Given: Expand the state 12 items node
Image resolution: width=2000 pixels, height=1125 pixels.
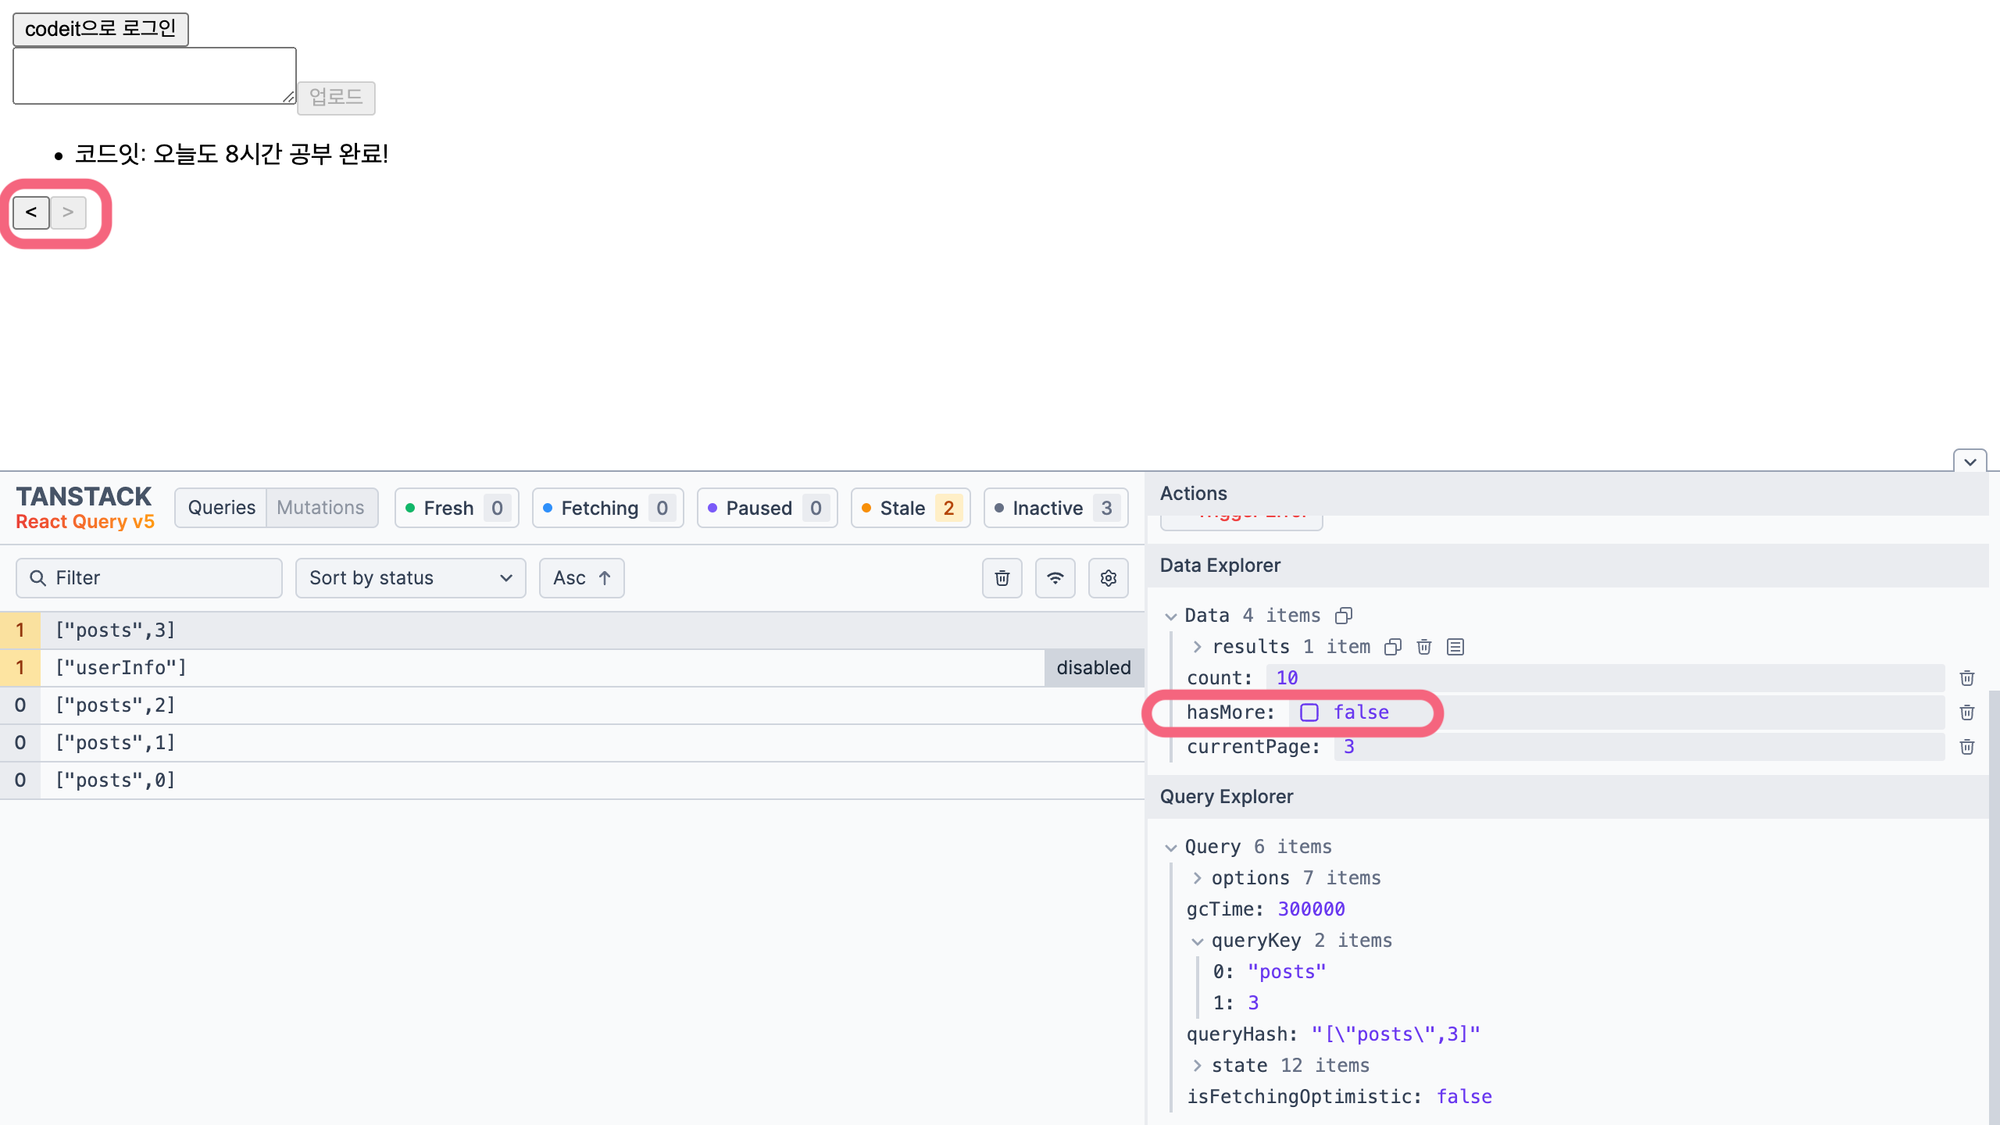Looking at the screenshot, I should pos(1197,1066).
